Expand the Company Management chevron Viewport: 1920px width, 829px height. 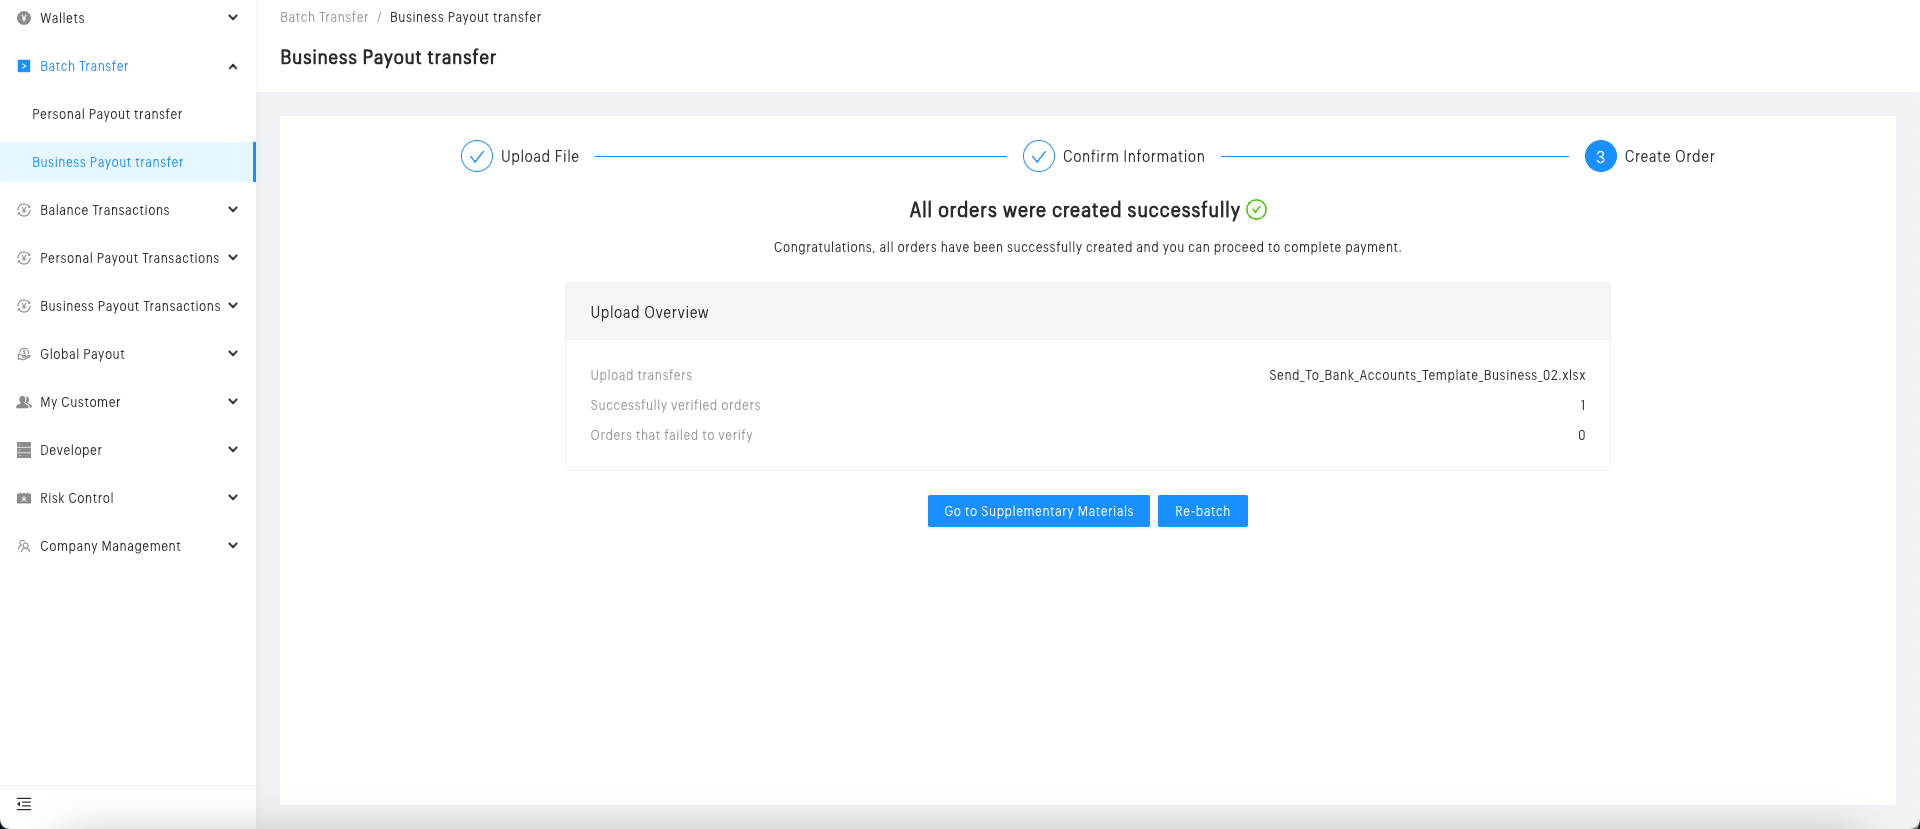point(233,546)
